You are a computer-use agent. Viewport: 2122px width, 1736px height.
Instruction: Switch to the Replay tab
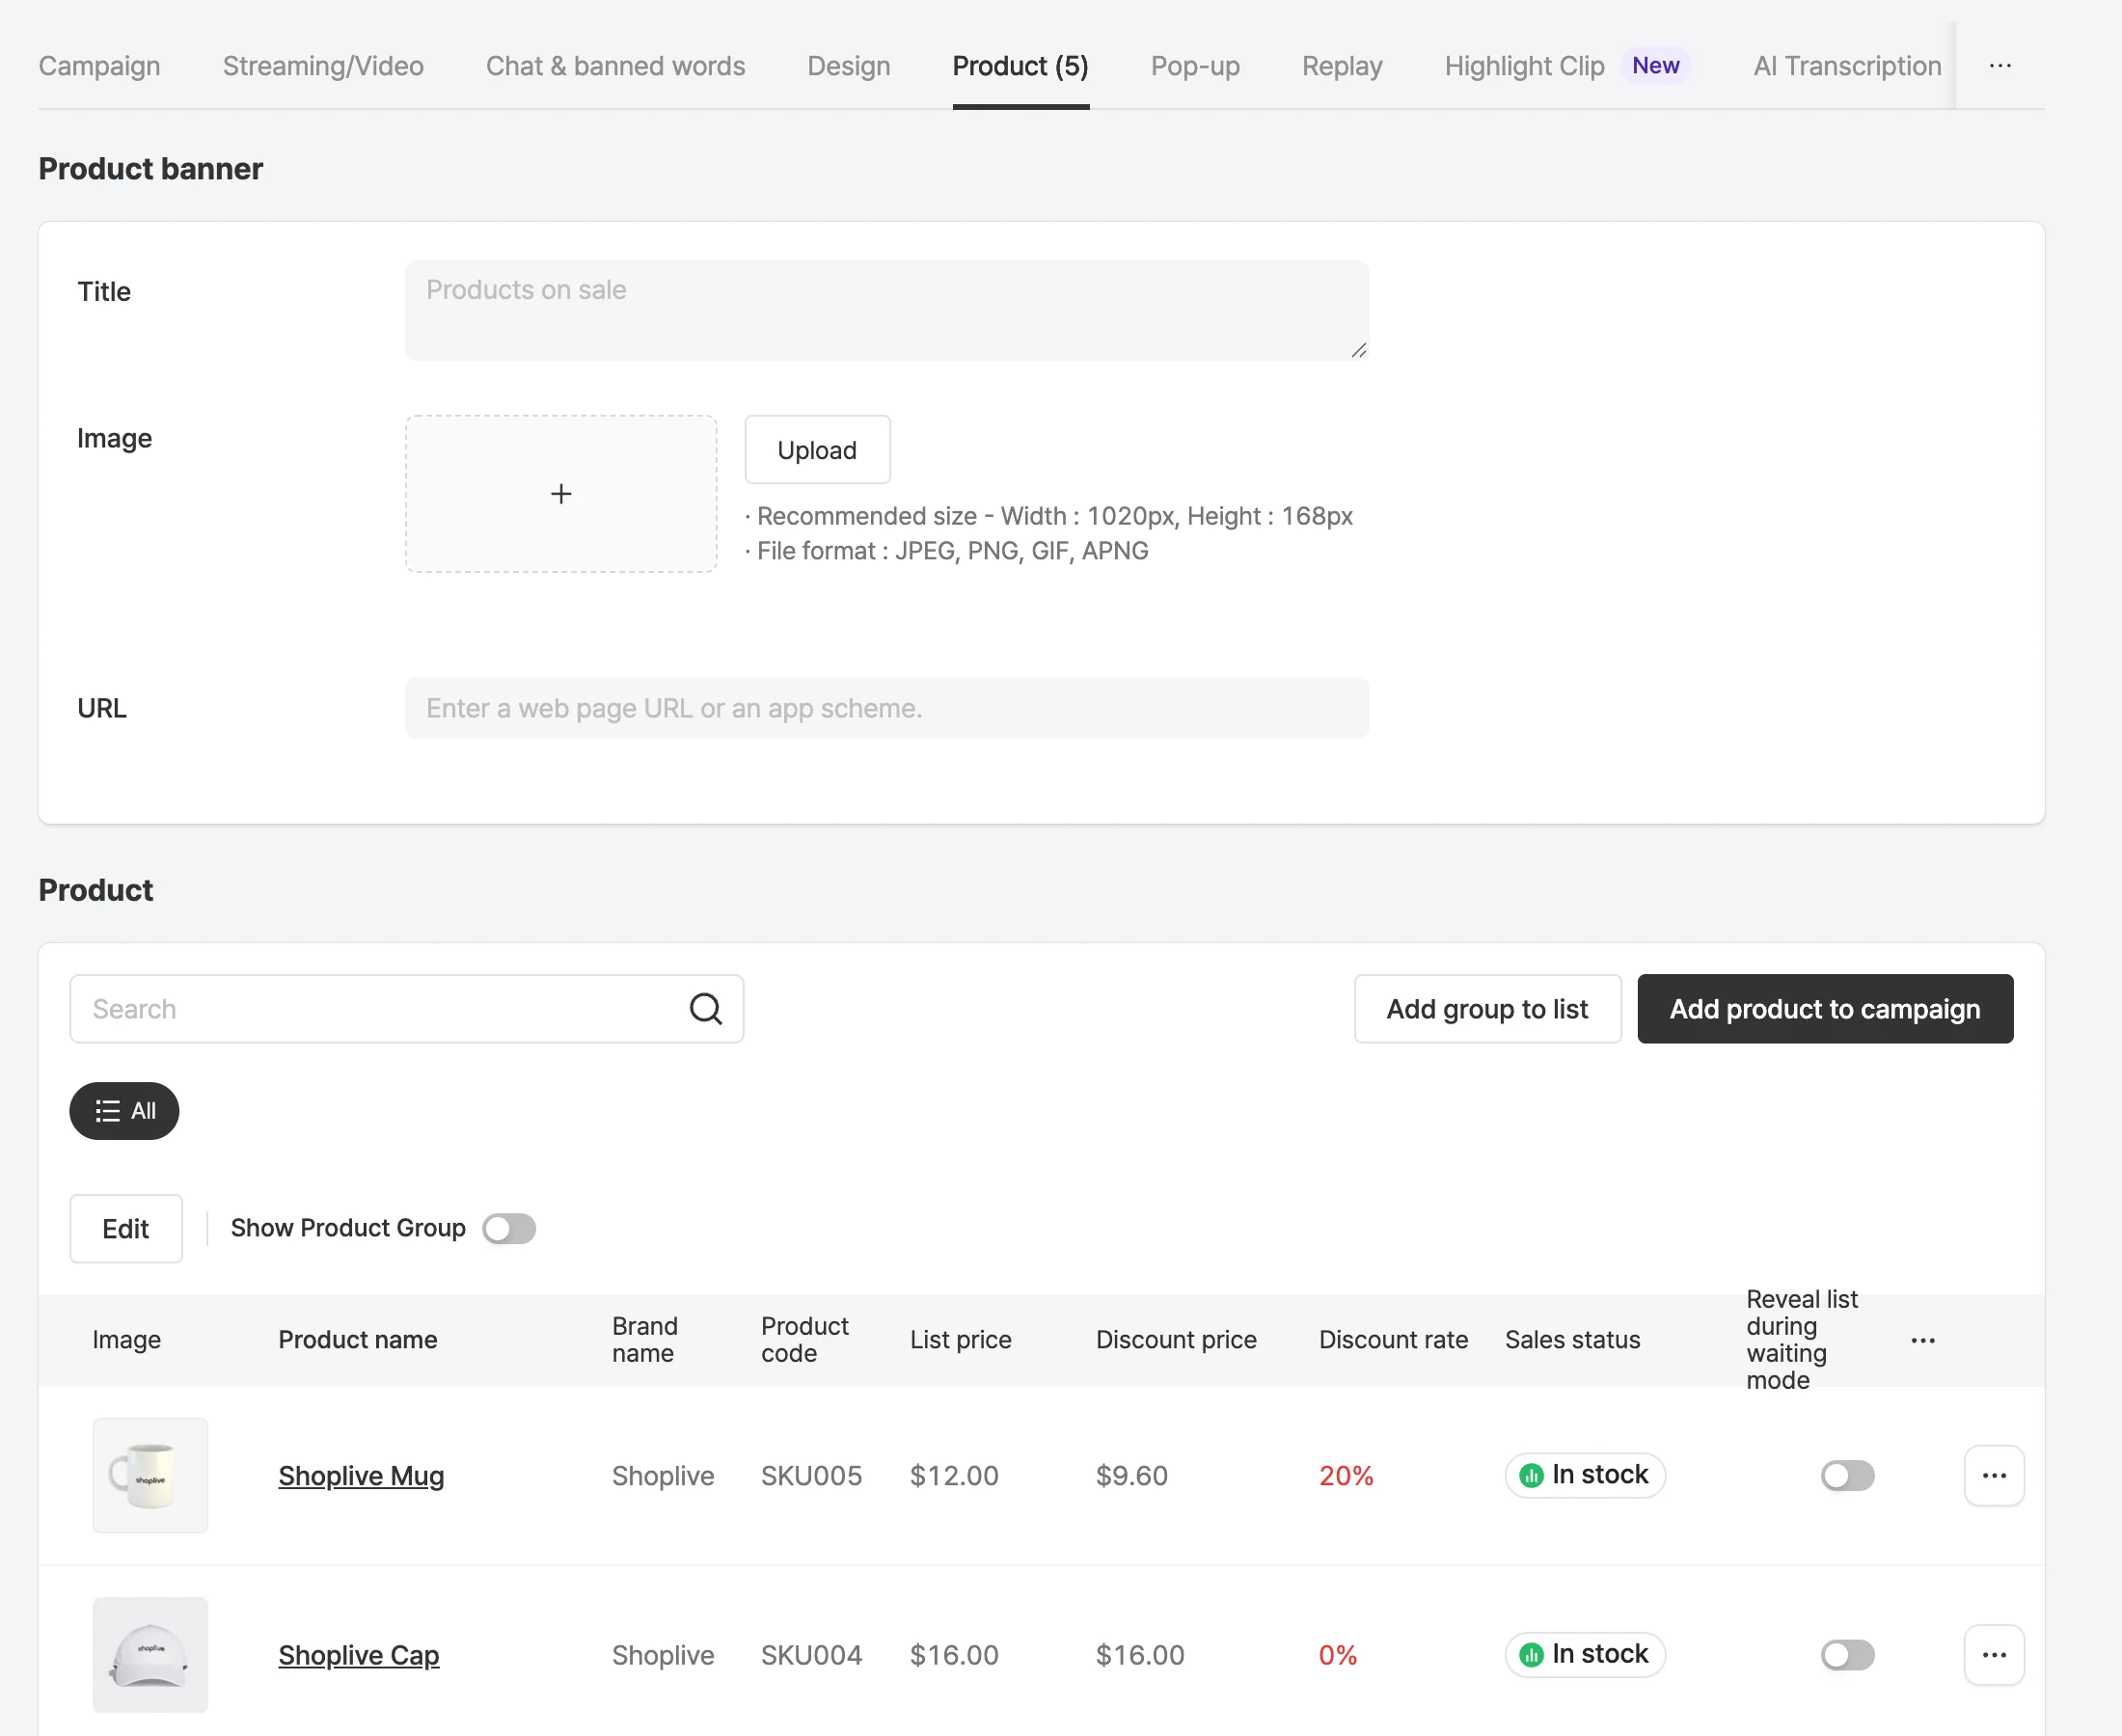1342,66
